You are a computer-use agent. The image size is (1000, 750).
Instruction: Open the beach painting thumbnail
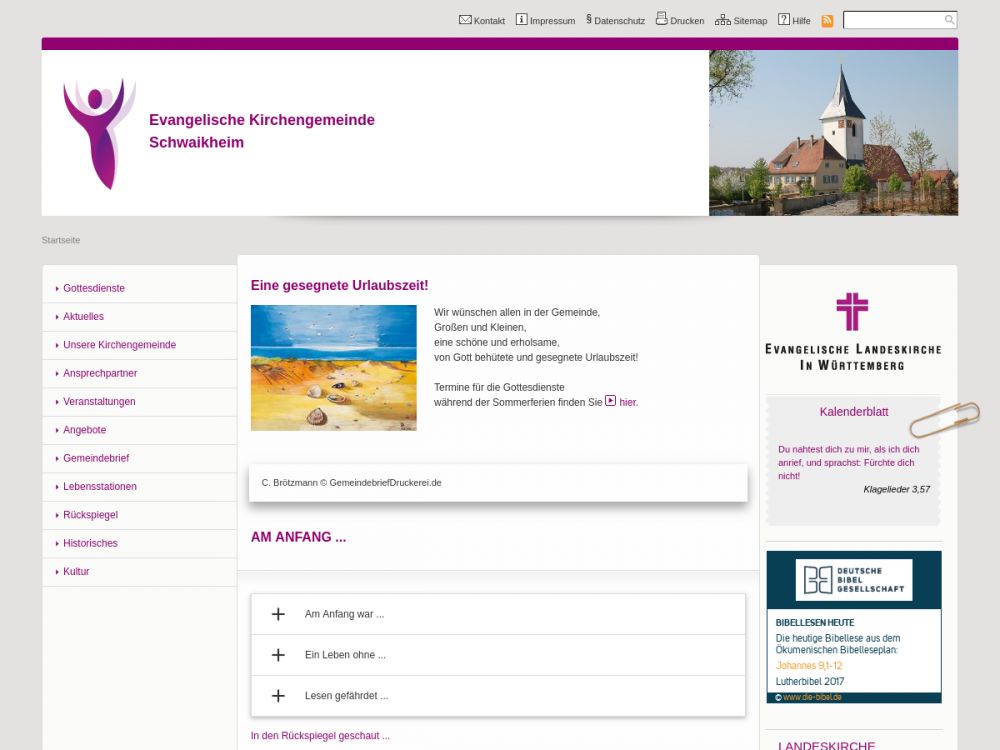(333, 368)
